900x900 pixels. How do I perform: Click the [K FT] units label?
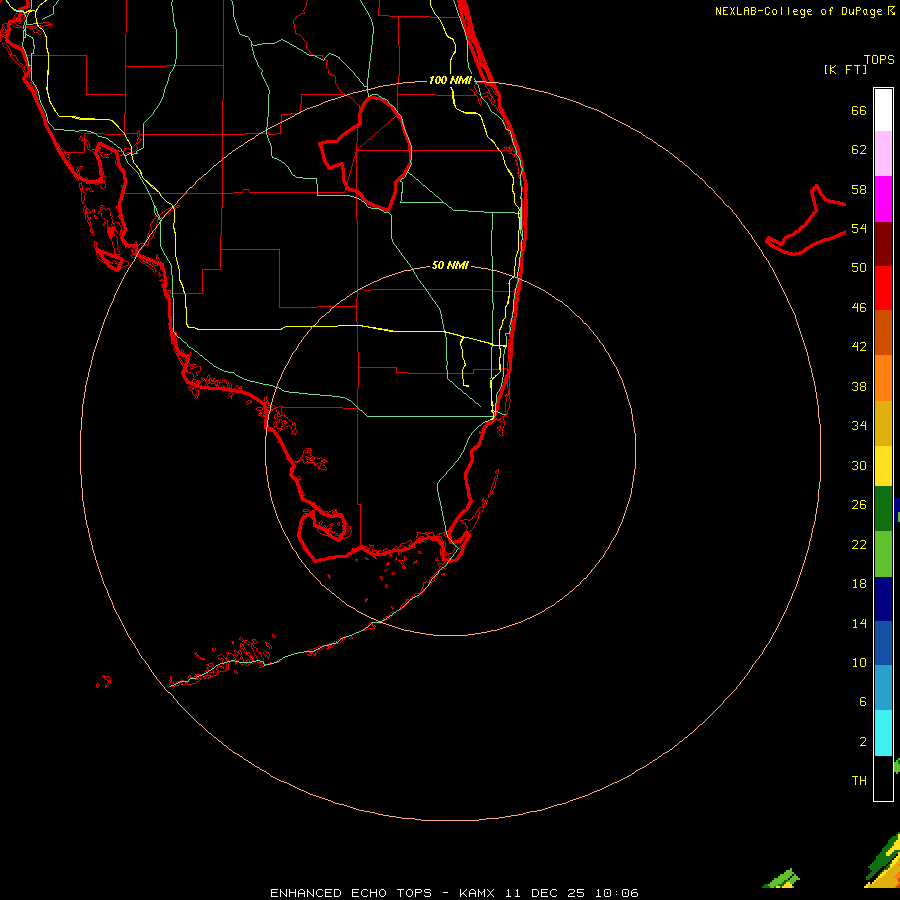[845, 69]
